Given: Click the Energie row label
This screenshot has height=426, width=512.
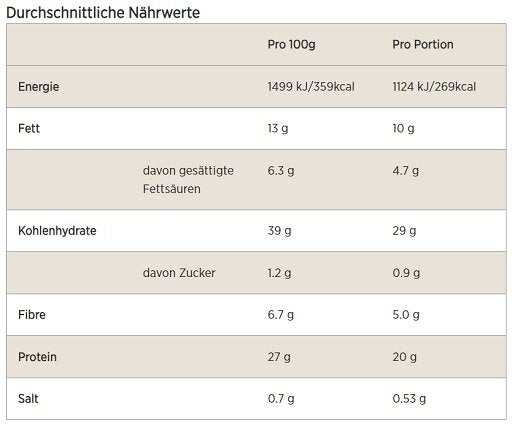Looking at the screenshot, I should [x=39, y=87].
